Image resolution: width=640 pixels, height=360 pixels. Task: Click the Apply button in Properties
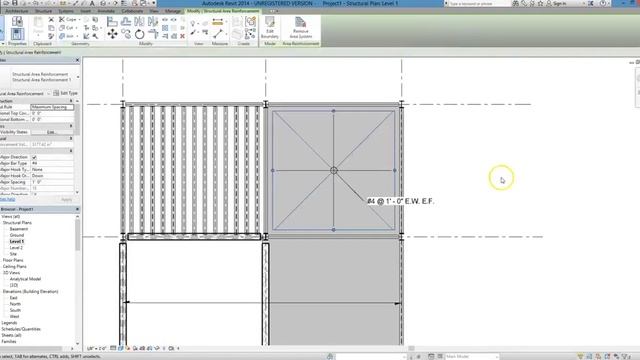point(66,200)
